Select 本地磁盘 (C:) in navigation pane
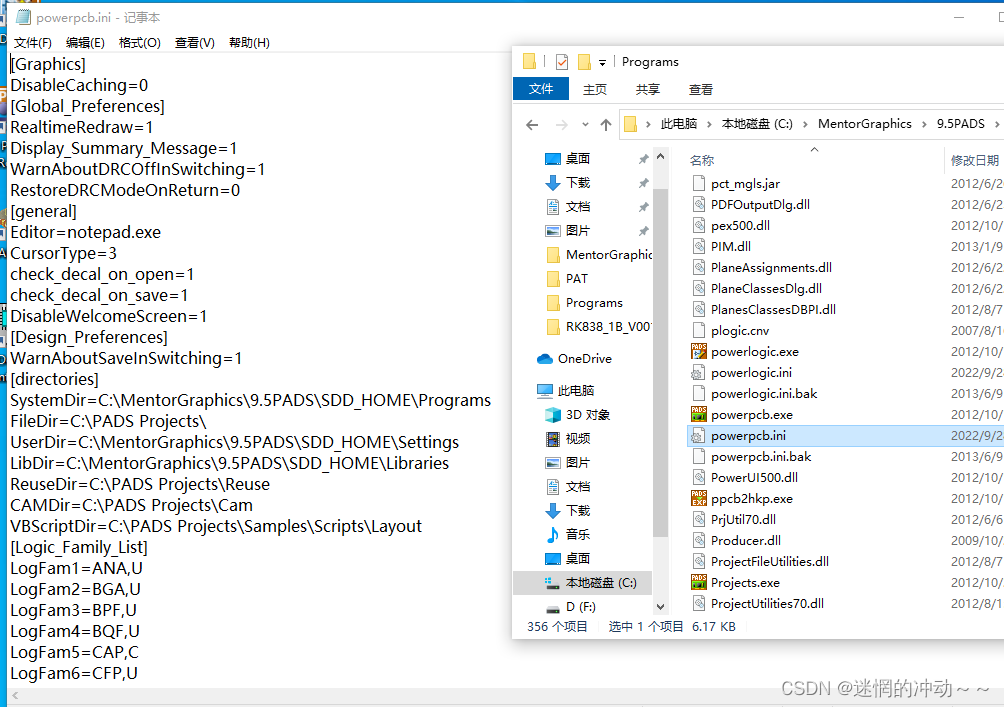 (x=601, y=583)
